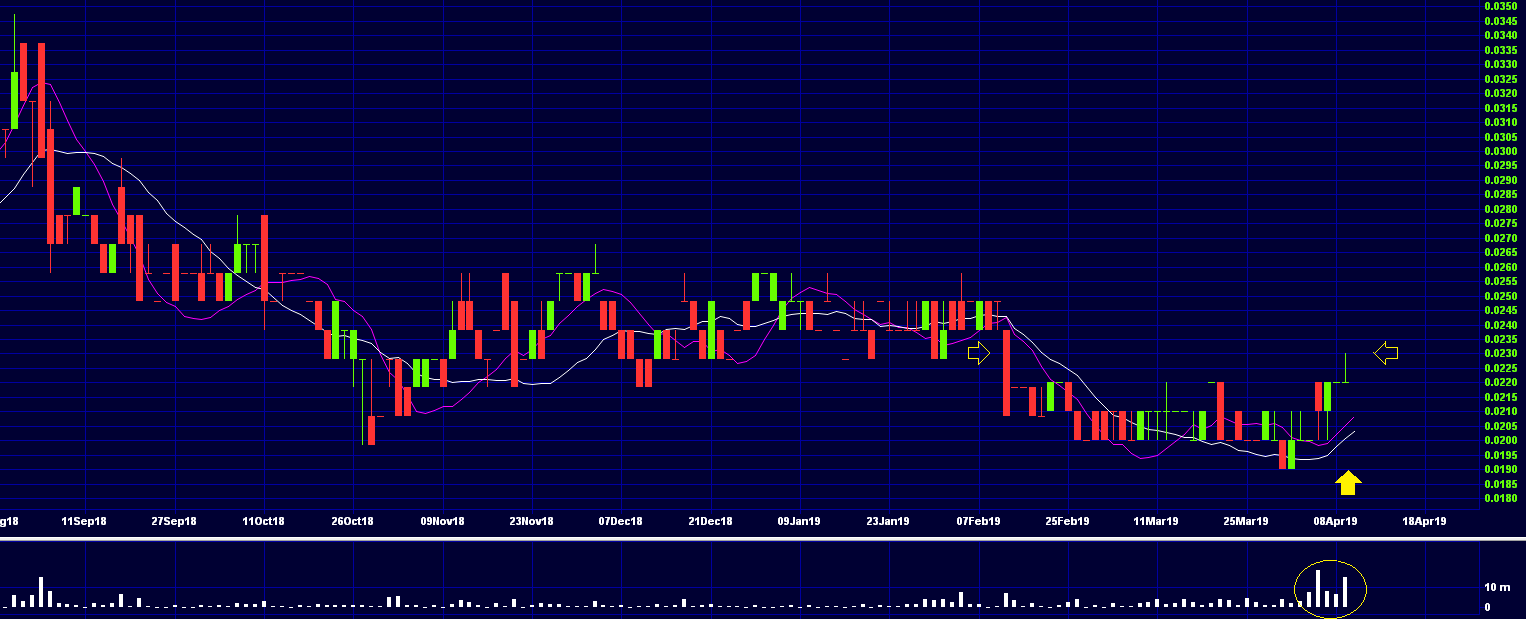Select the 23Jan19 date axis label
This screenshot has height=619, width=1526.
coord(888,521)
